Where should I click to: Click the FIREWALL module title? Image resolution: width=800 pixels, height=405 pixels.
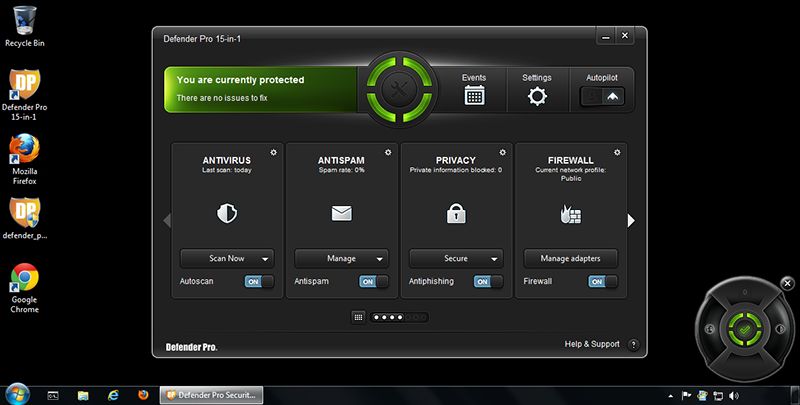click(570, 160)
